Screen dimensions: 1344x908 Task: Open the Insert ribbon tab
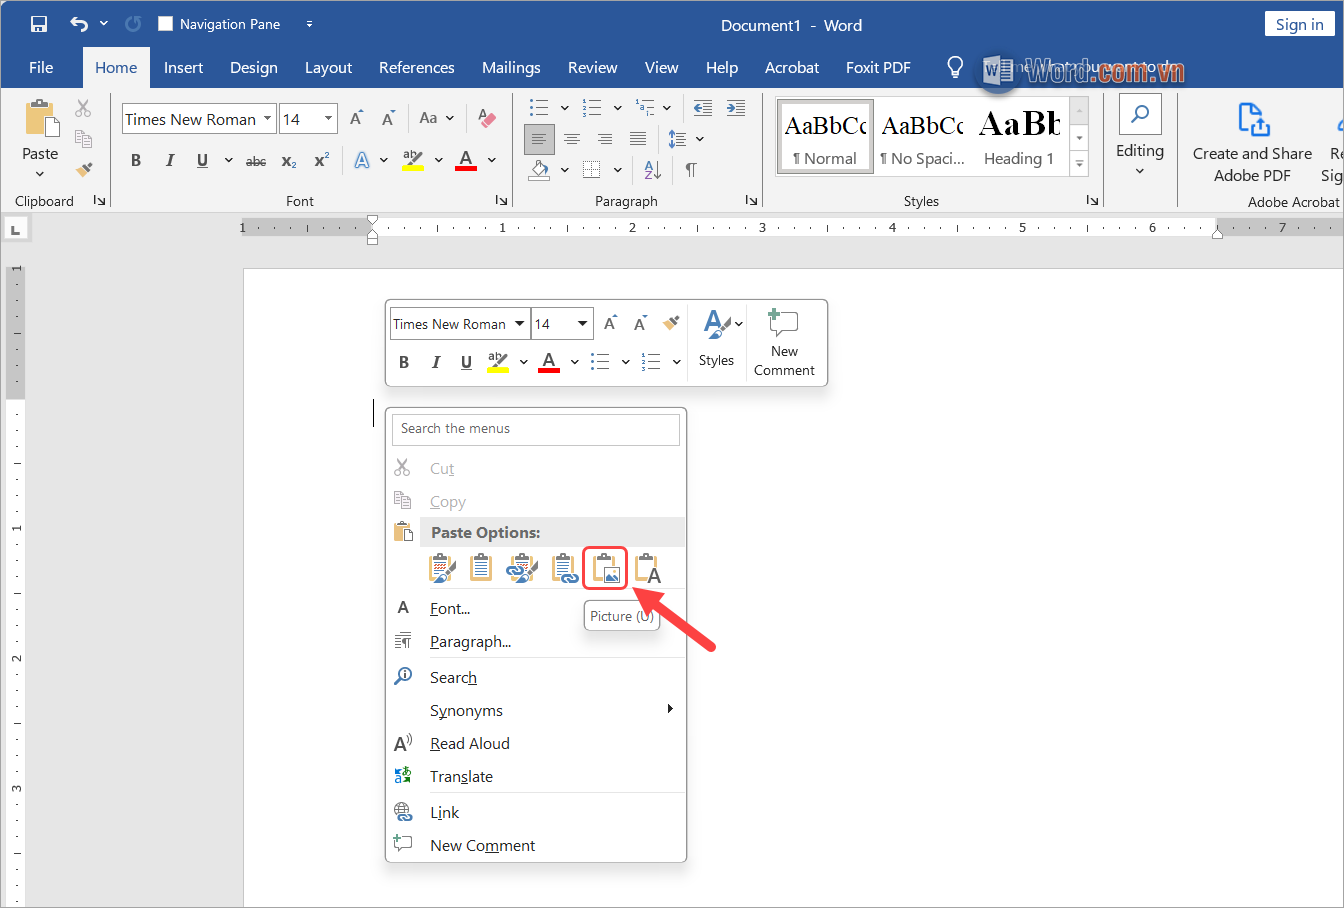point(183,67)
